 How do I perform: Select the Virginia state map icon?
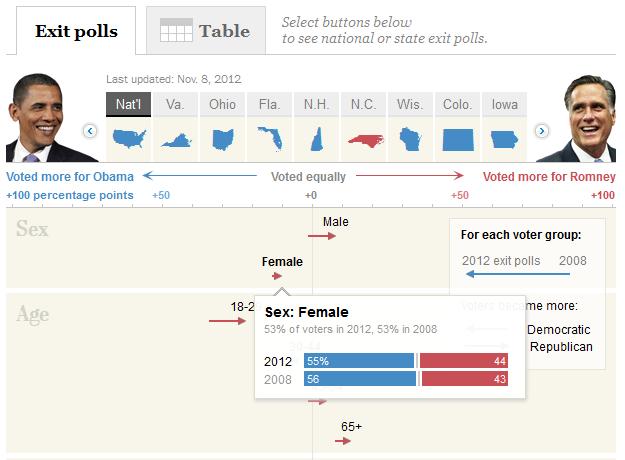click(x=176, y=139)
